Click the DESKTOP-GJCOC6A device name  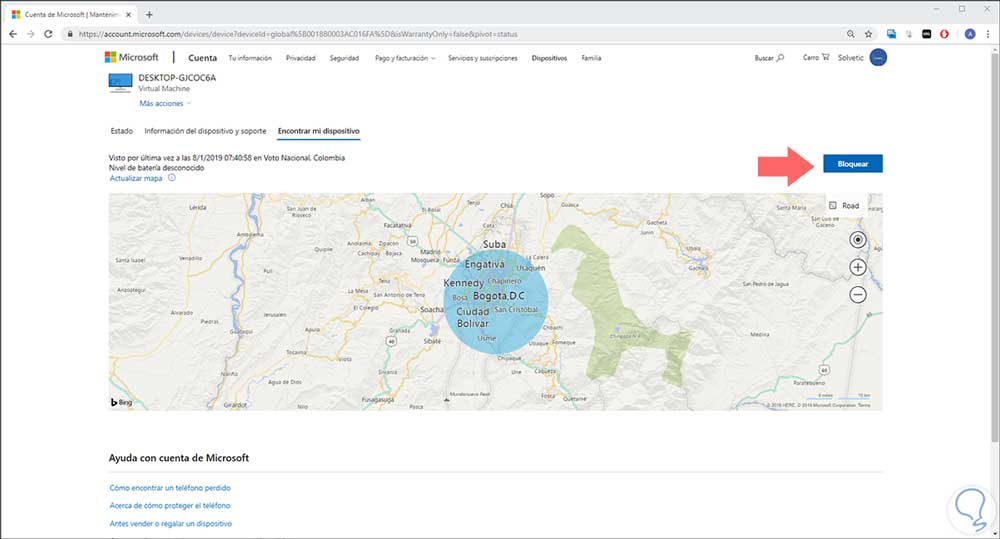[x=177, y=78]
